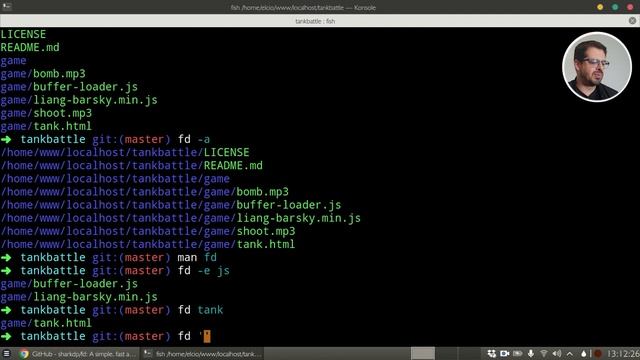This screenshot has width=640, height=360.
Task: Open the clock showing 13:12:26
Action: pyautogui.click(x=623, y=353)
